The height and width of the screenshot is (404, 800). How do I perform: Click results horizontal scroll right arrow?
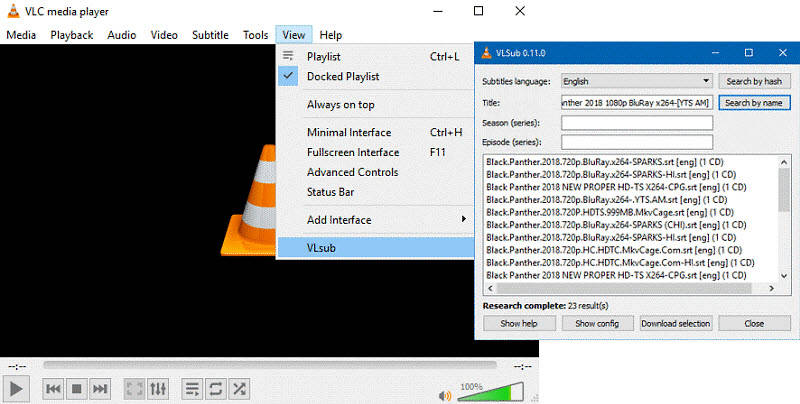[771, 288]
